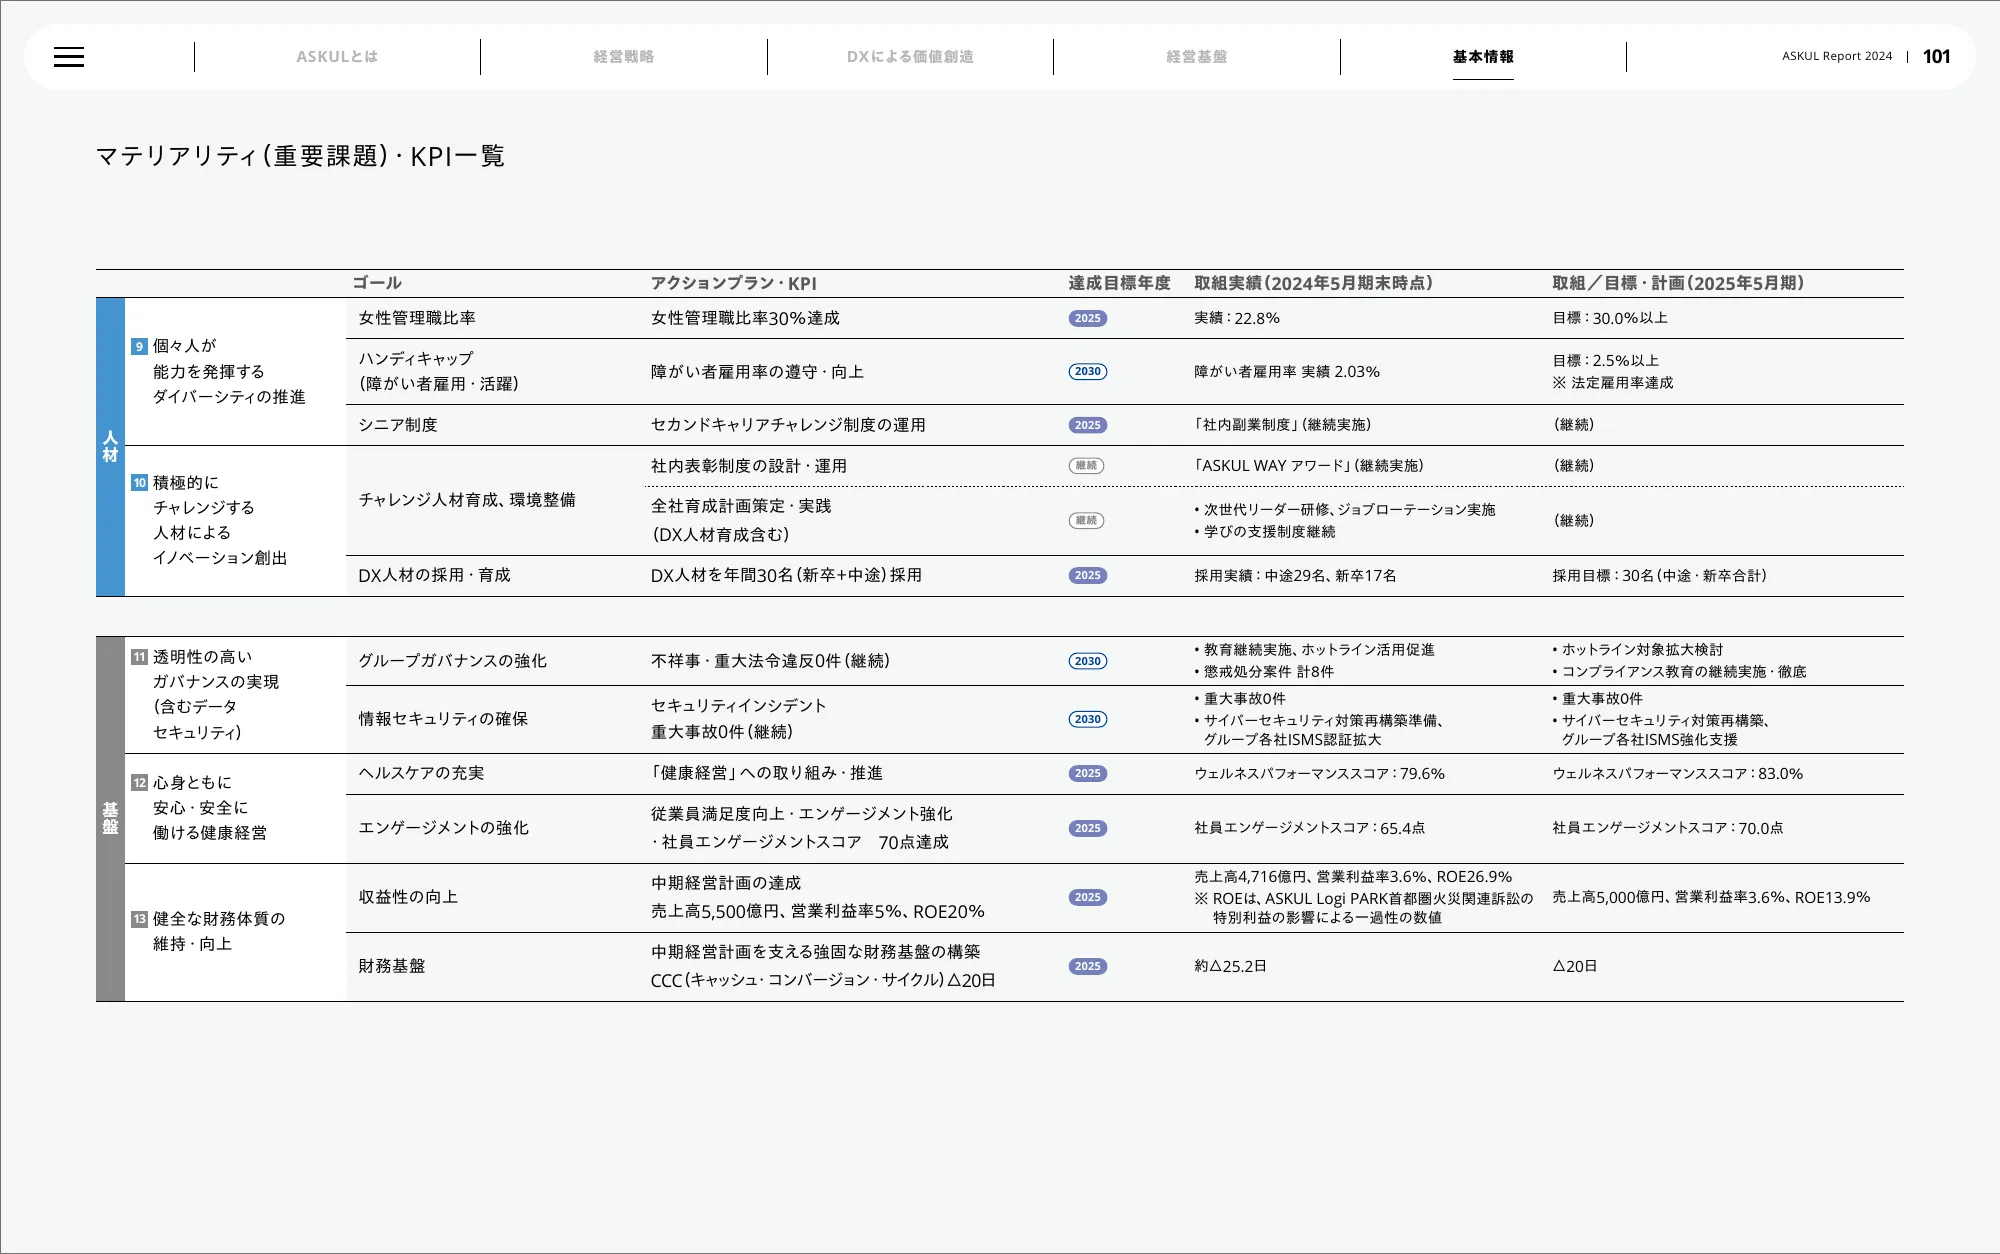Click the number 10 materiality icon
Image resolution: width=2000 pixels, height=1254 pixels.
pyautogui.click(x=139, y=482)
